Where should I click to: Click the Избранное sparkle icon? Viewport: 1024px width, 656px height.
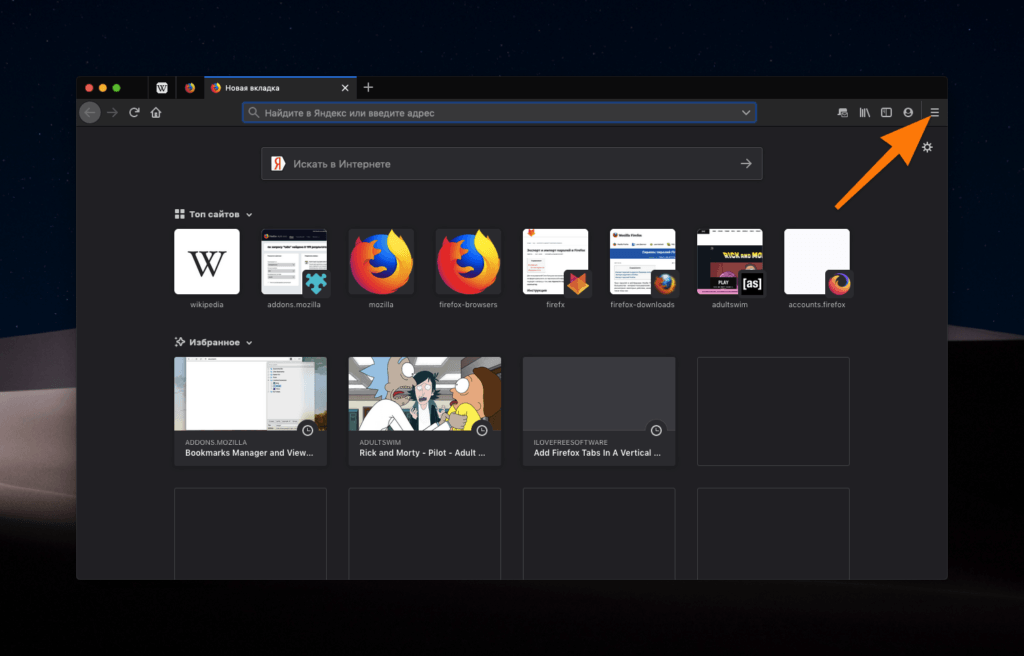(180, 342)
